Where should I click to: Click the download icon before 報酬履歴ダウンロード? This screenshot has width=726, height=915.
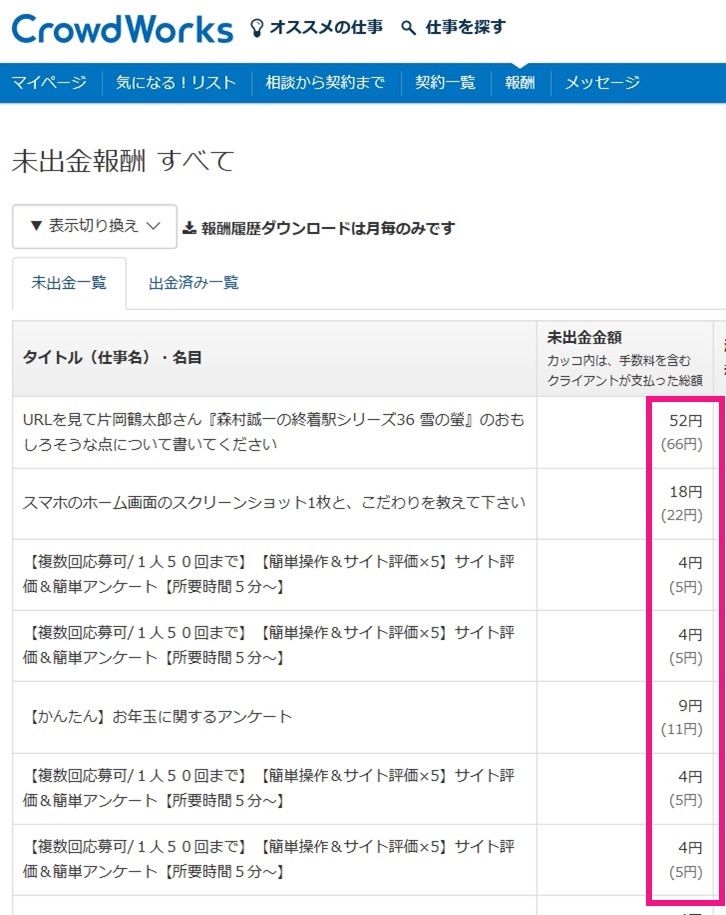189,228
